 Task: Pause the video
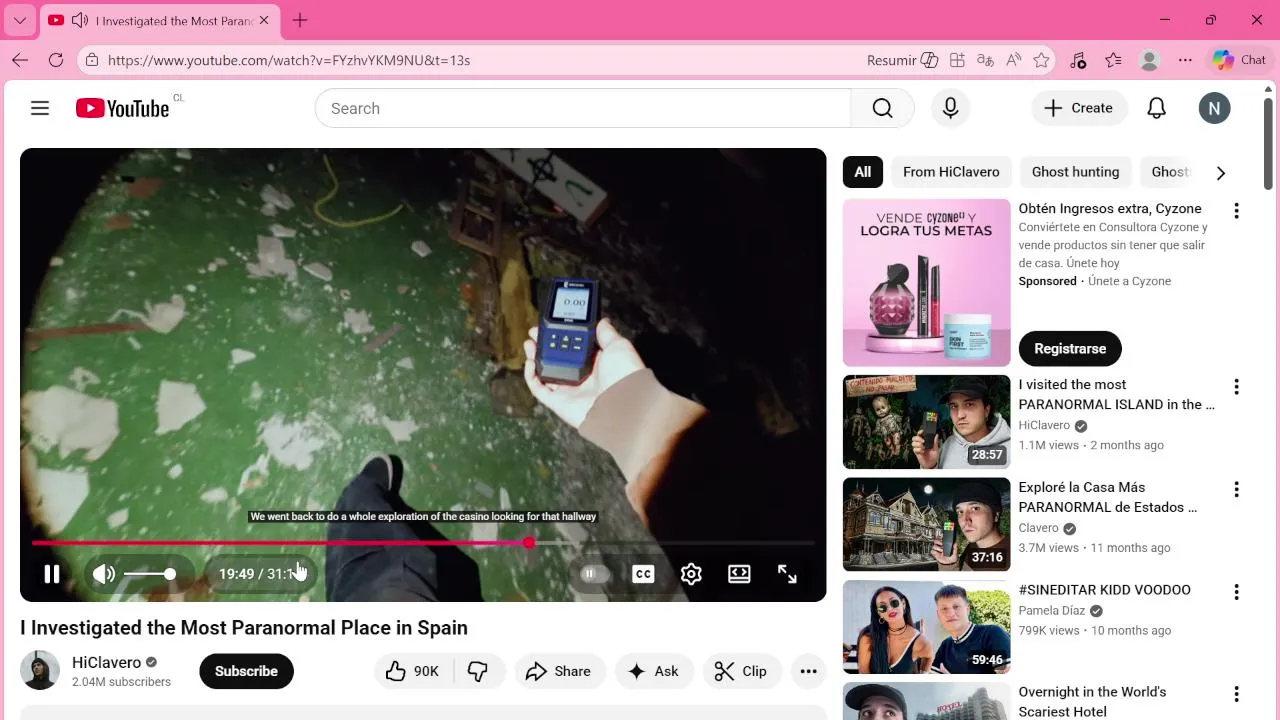point(52,574)
